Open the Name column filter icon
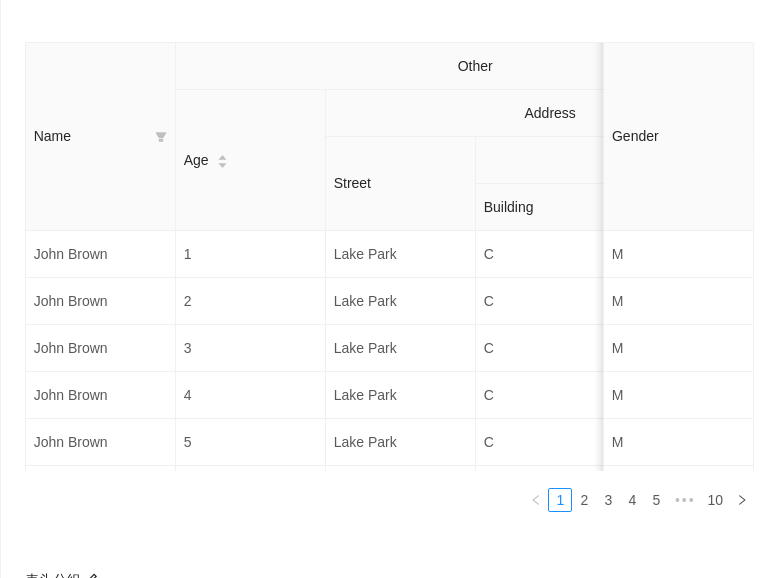This screenshot has width=777, height=578. pyautogui.click(x=161, y=137)
